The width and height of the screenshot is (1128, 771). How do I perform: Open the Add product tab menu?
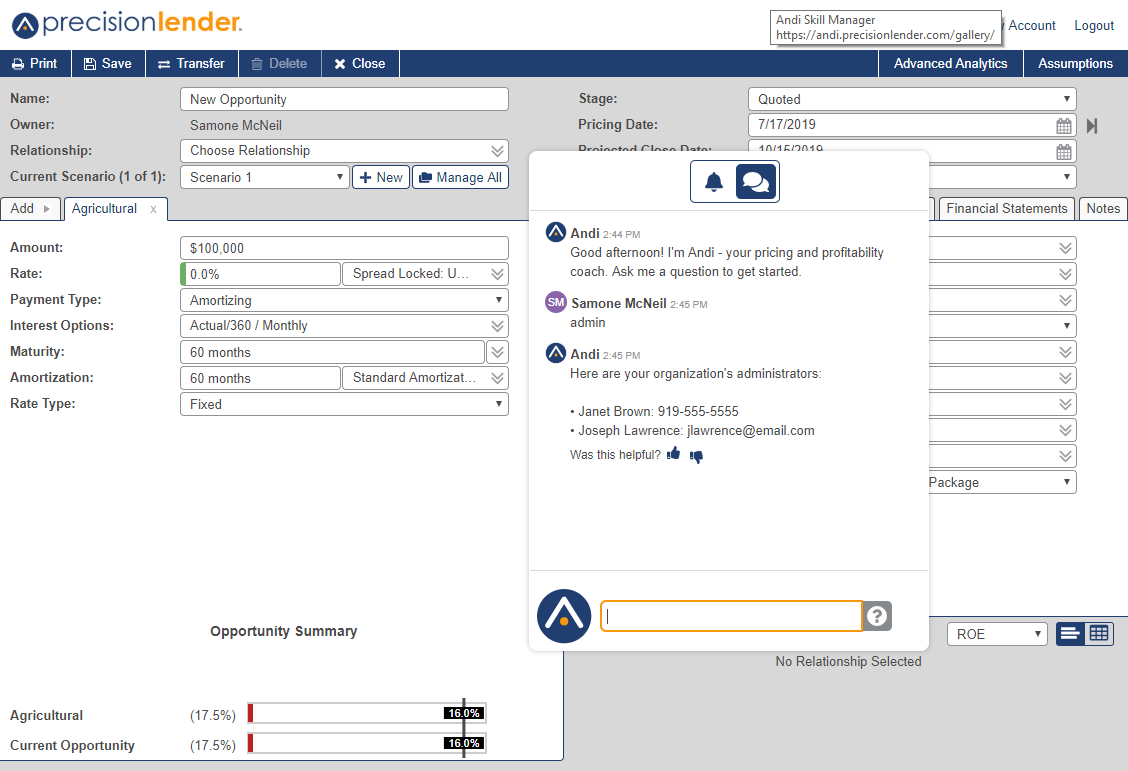click(30, 209)
